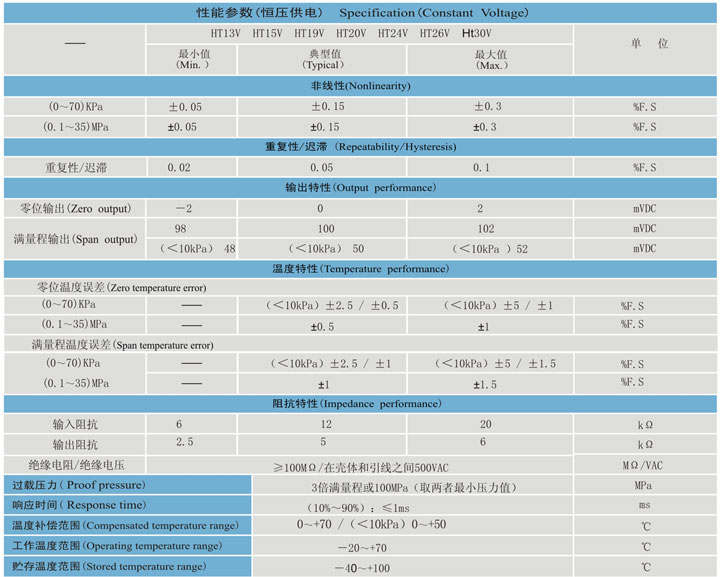Click the Specification (Constant Voltage) table title
The image size is (720, 577).
(x=360, y=13)
